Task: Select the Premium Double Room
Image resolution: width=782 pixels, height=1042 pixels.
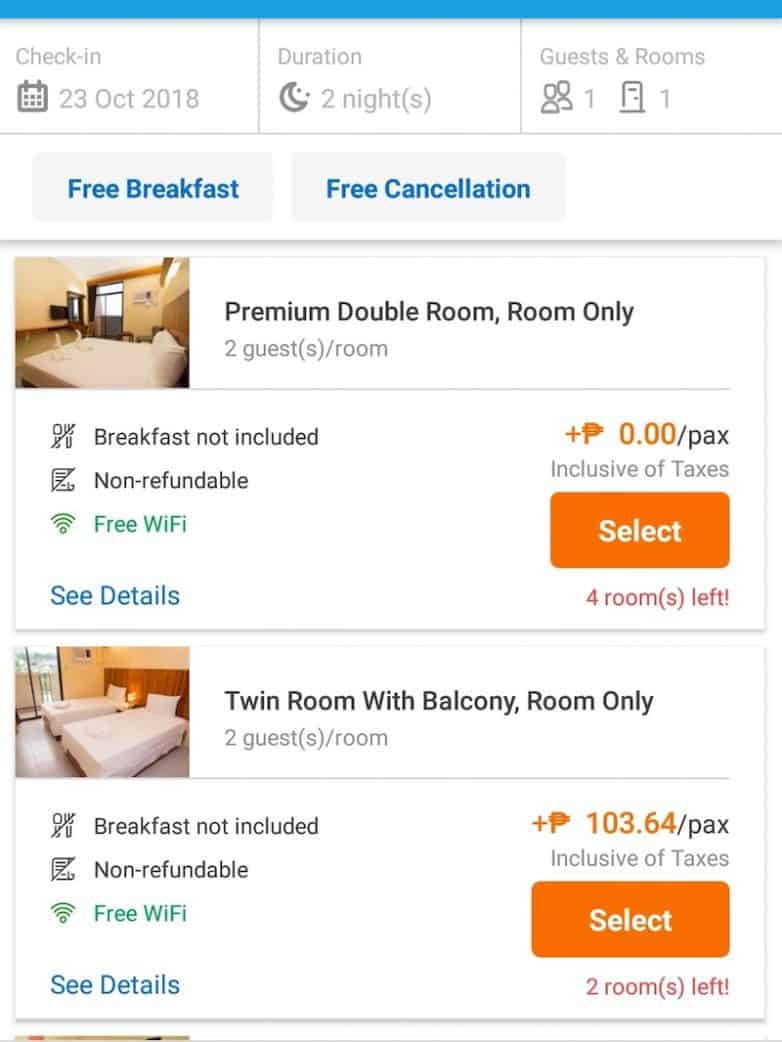Action: click(x=639, y=531)
